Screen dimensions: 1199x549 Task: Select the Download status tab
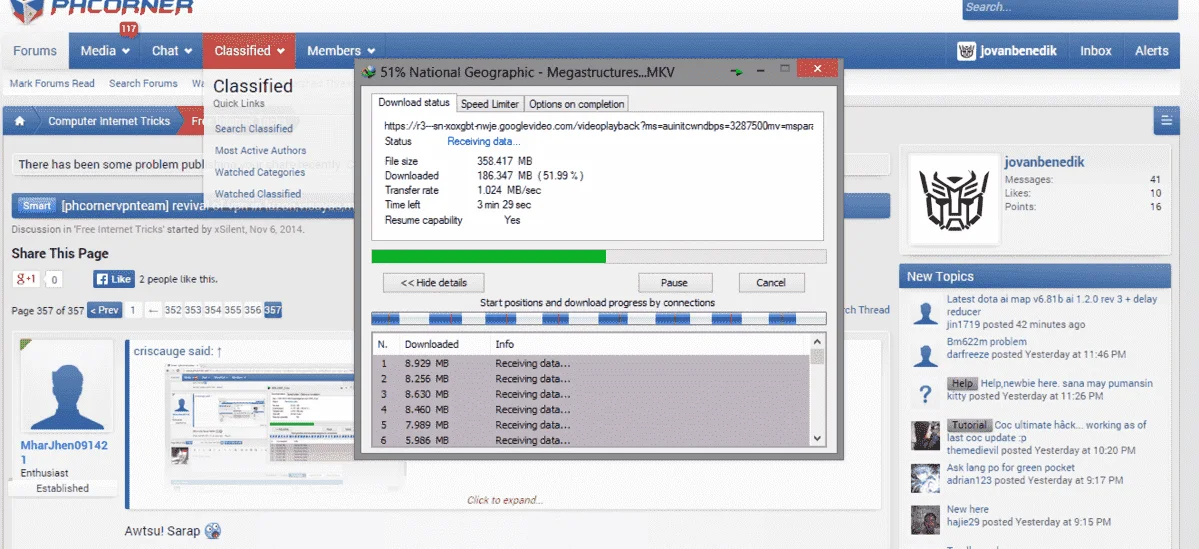tap(414, 102)
